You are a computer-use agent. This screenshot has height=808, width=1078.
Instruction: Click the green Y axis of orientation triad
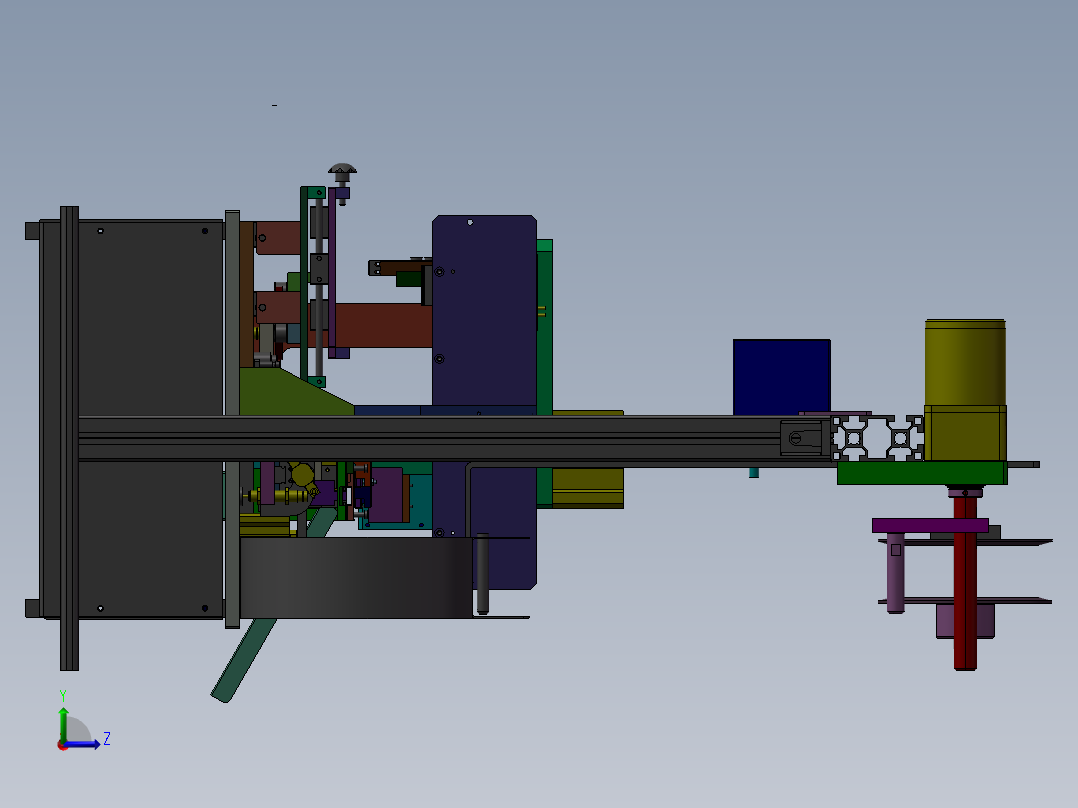(x=63, y=723)
